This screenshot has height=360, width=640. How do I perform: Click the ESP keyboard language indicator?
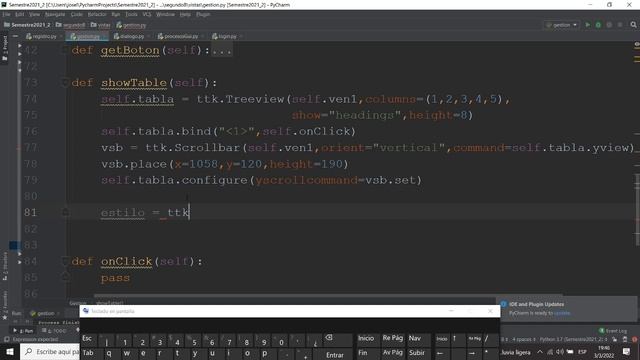582,352
